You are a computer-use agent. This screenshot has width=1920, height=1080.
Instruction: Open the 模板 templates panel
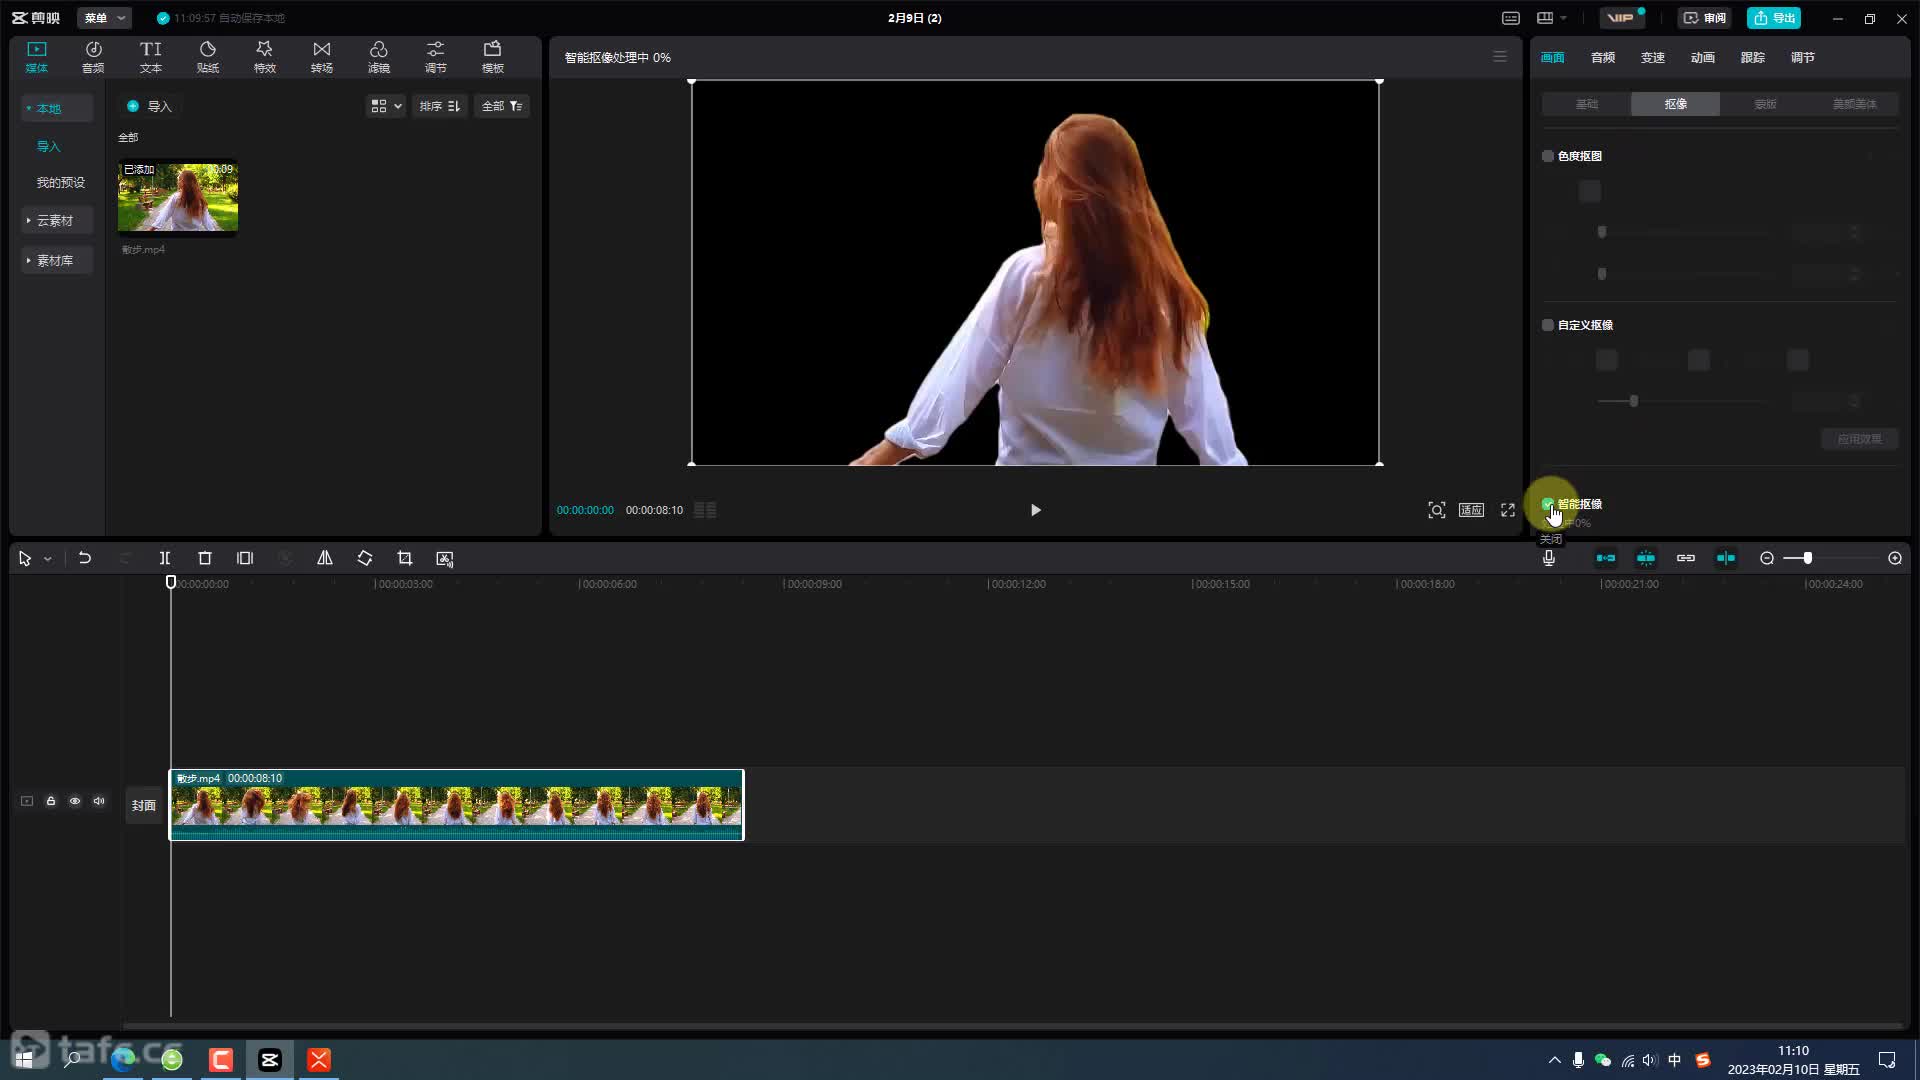[493, 57]
